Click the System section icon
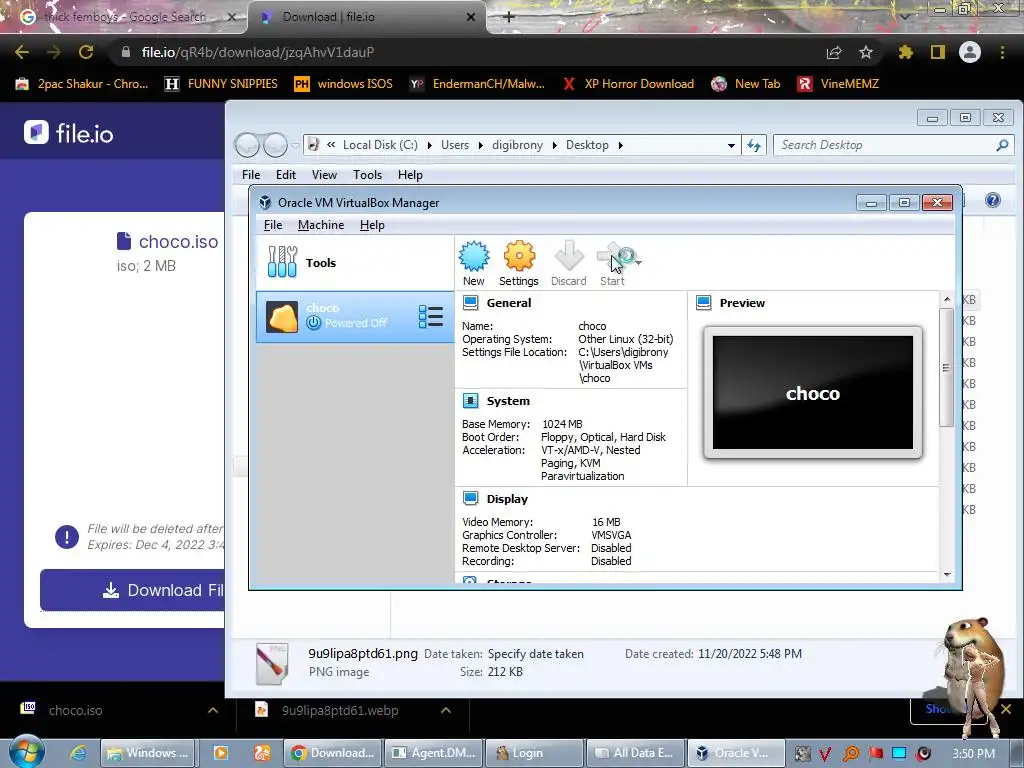Viewport: 1024px width, 768px height. (470, 400)
